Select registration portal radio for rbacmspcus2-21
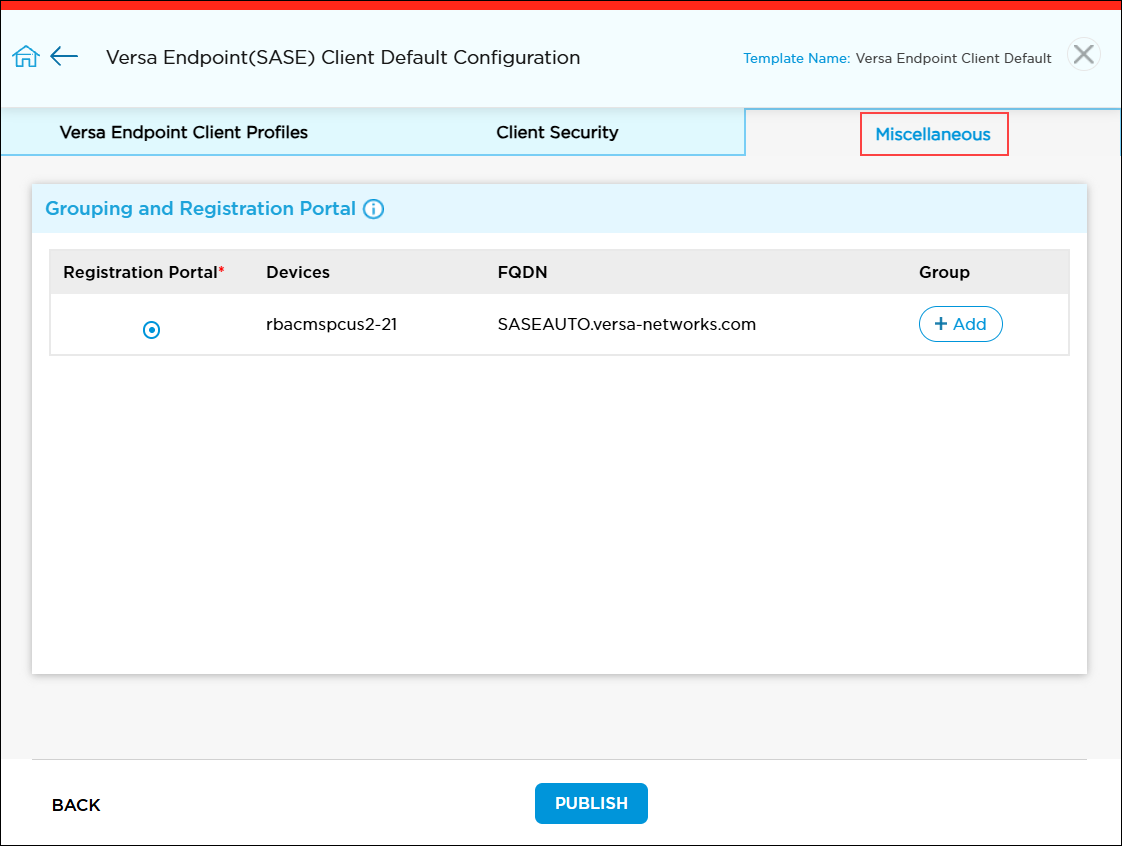The image size is (1122, 846). [x=152, y=329]
